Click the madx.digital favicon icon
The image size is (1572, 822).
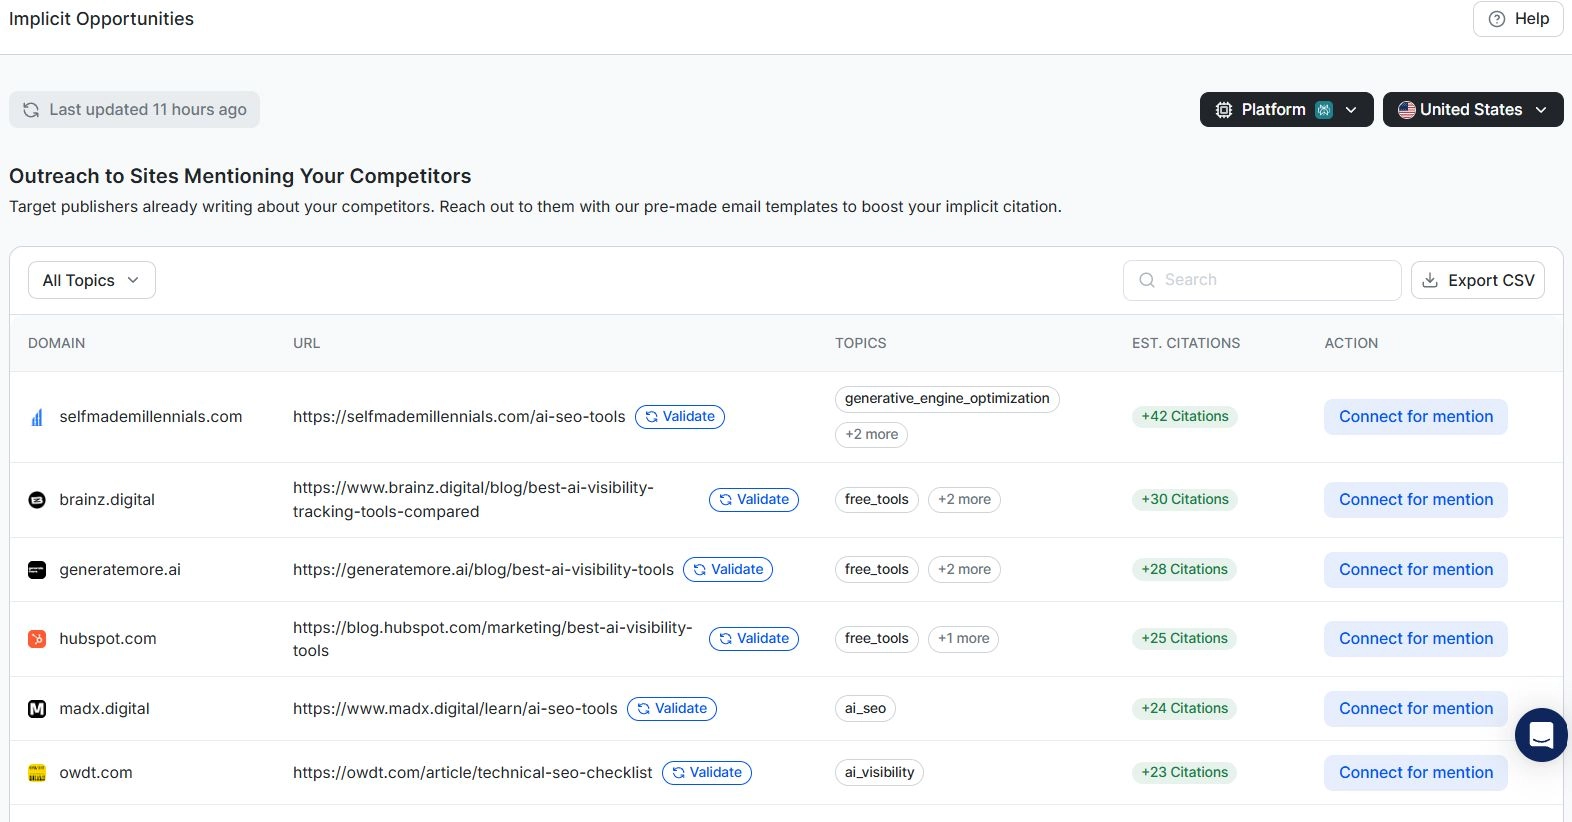(37, 709)
